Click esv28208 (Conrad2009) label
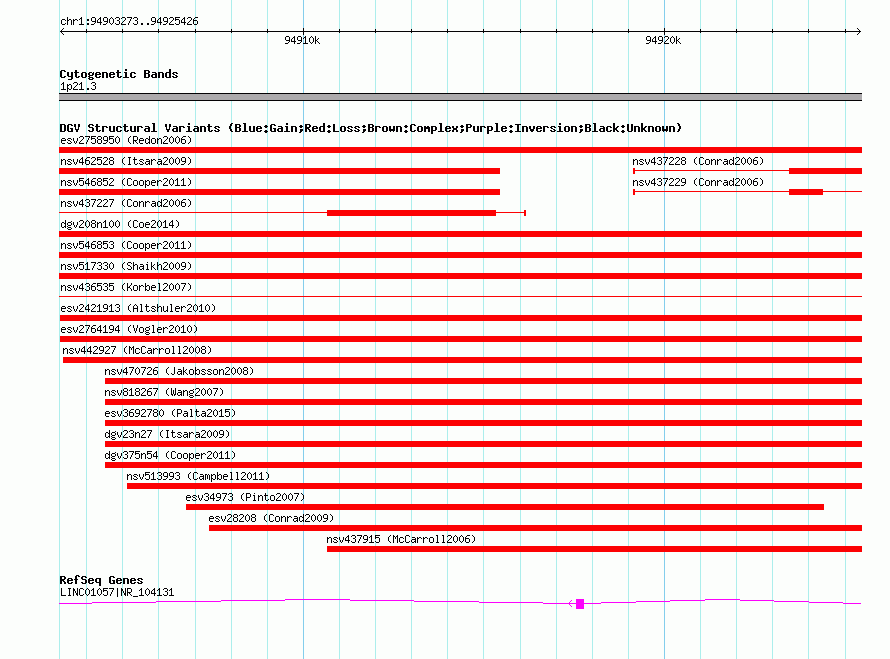Screen dimensions: 890x659 coord(271,518)
